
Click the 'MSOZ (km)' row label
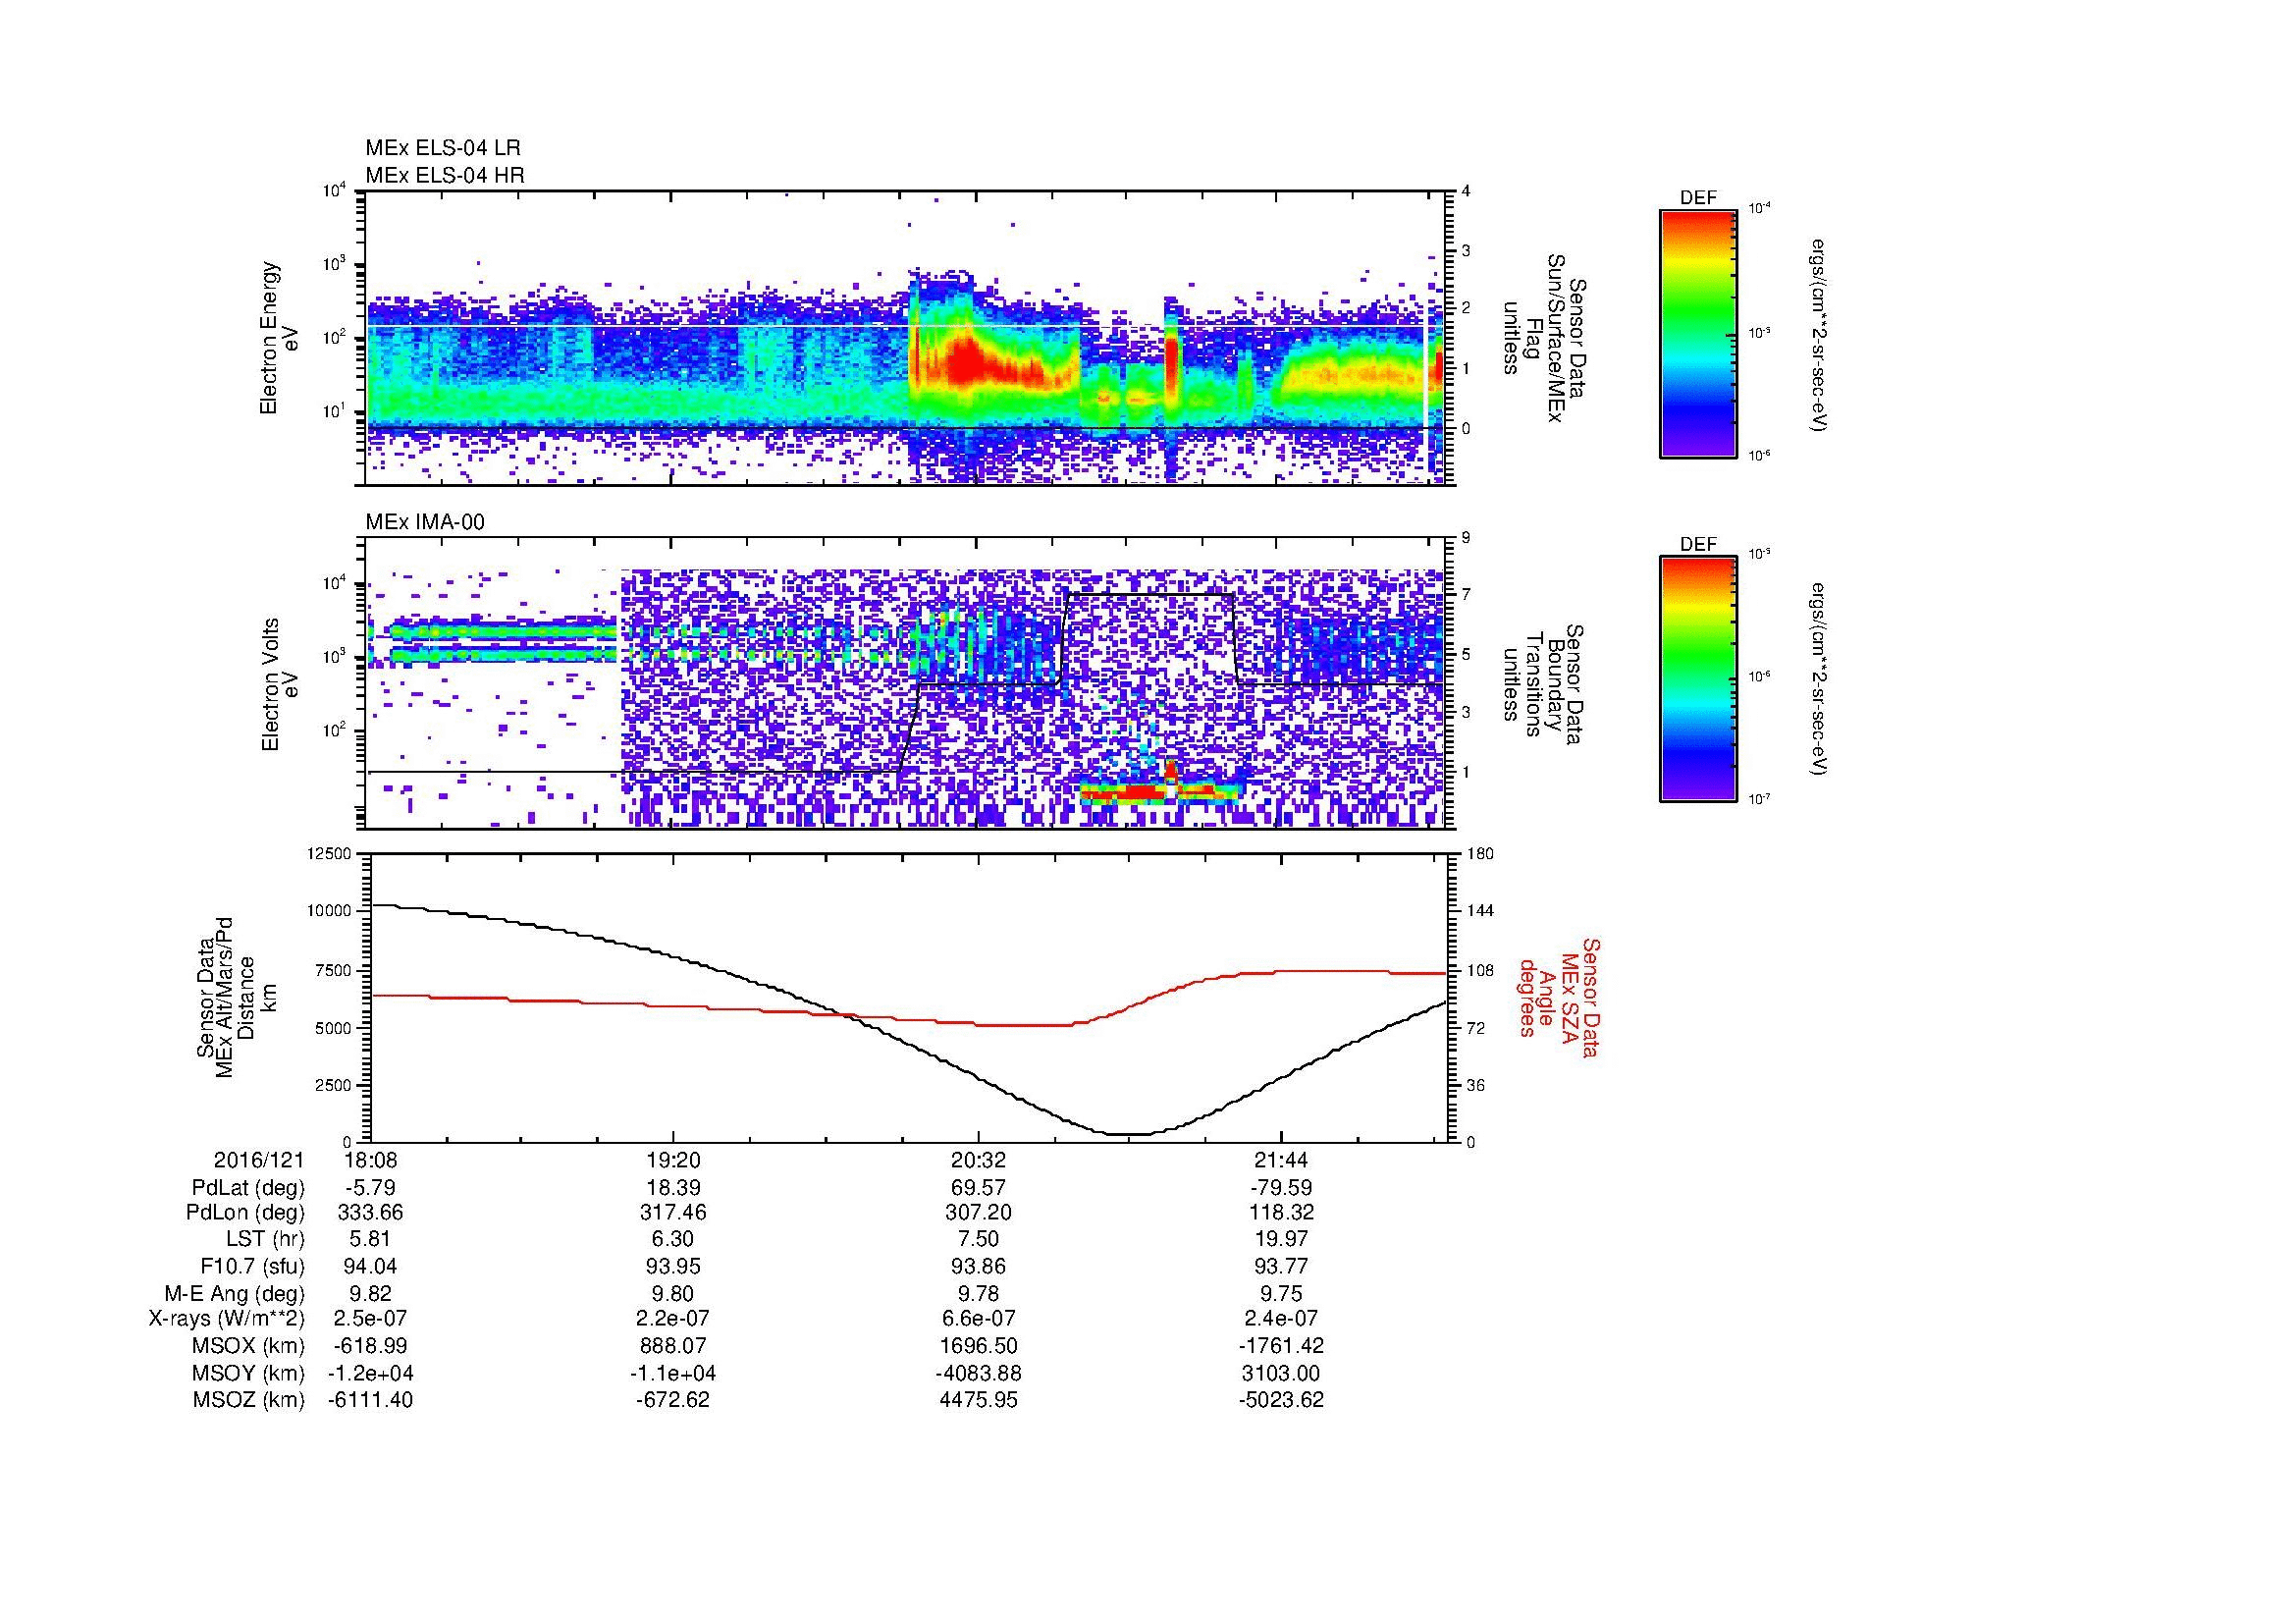pos(249,1400)
